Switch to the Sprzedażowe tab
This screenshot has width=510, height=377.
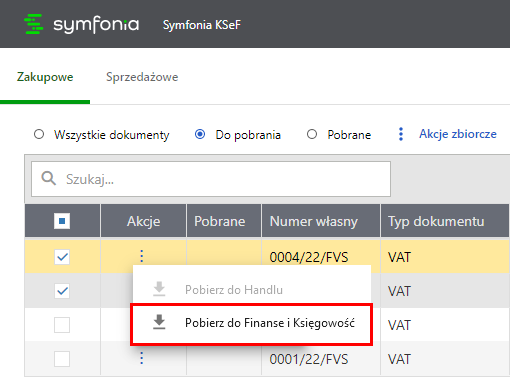142,77
